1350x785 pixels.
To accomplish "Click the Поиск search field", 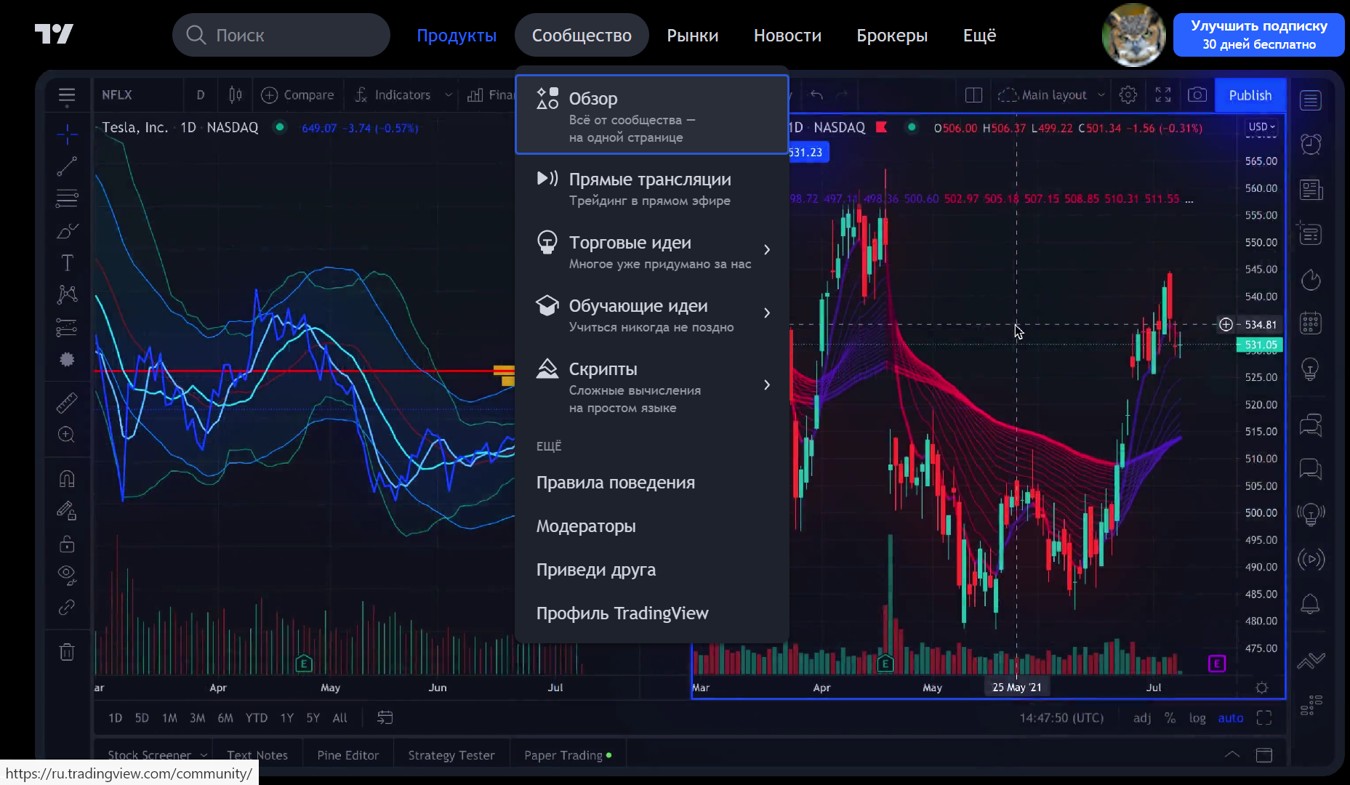I will pos(282,35).
